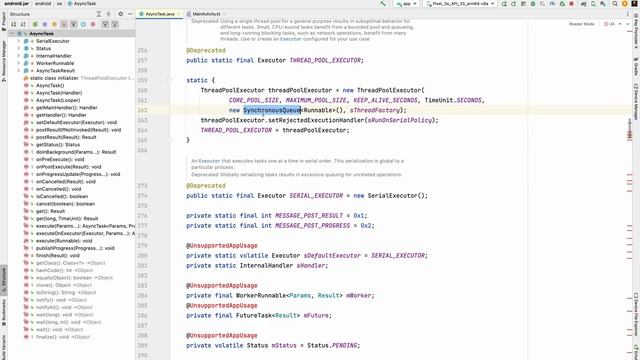The height and width of the screenshot is (360, 640).
Task: Toggle Show Properties yellow filter icon
Action: click(54, 24)
